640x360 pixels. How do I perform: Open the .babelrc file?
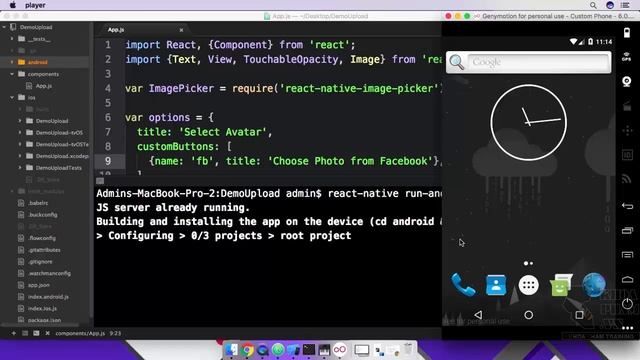pos(38,203)
